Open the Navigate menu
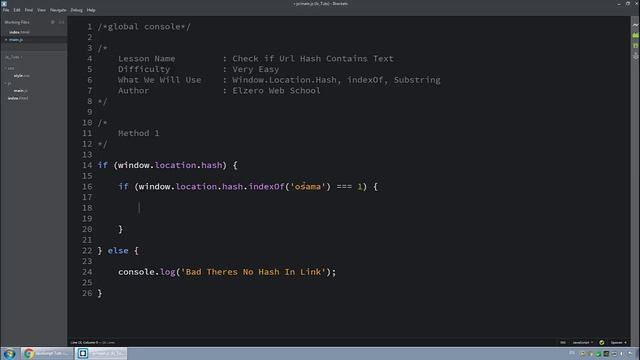This screenshot has width=640, height=360. (x=58, y=10)
